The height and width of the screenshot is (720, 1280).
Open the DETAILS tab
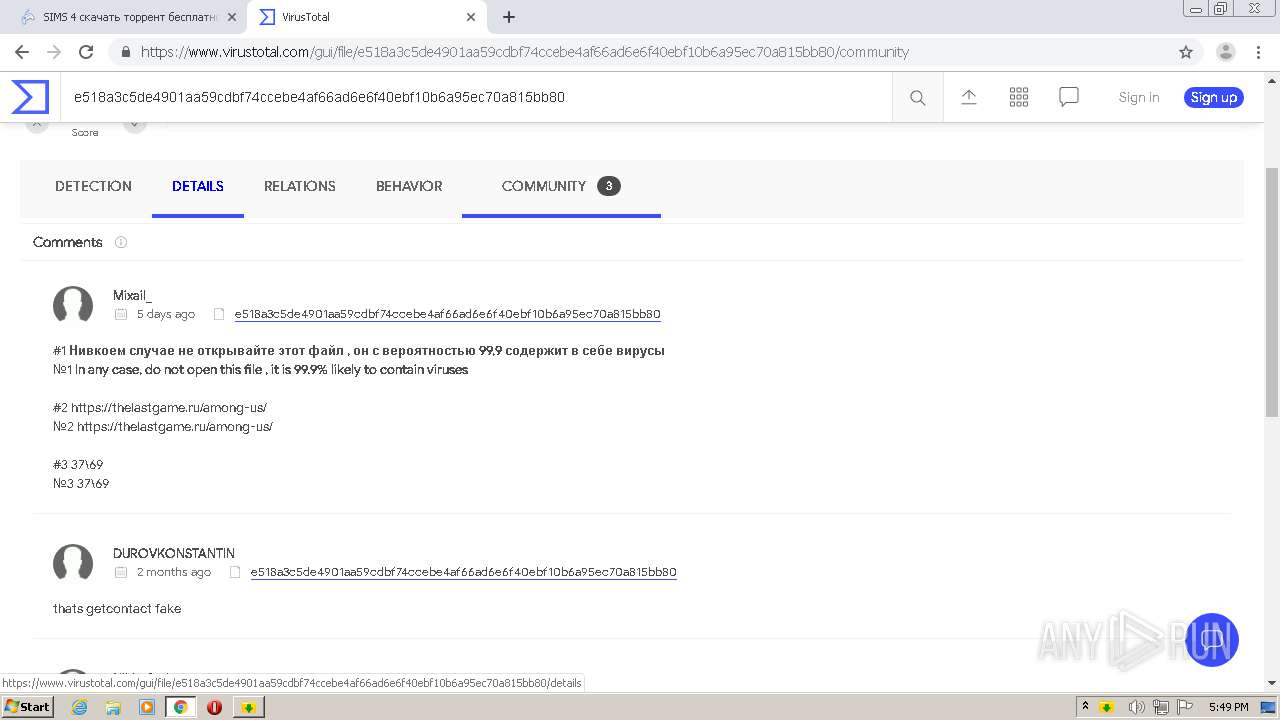[198, 186]
